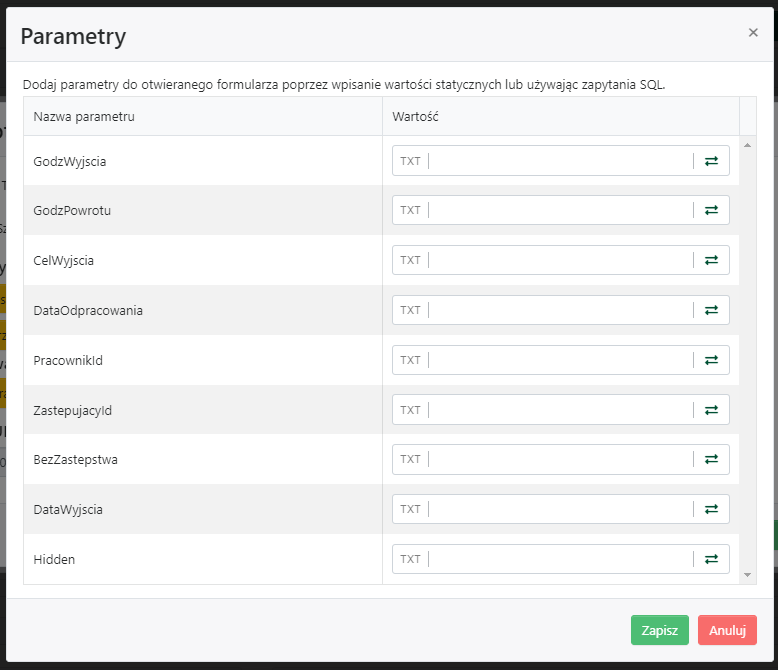Screen dimensions: 778x670
Task: Click into PracownikId value input
Action: coord(560,360)
